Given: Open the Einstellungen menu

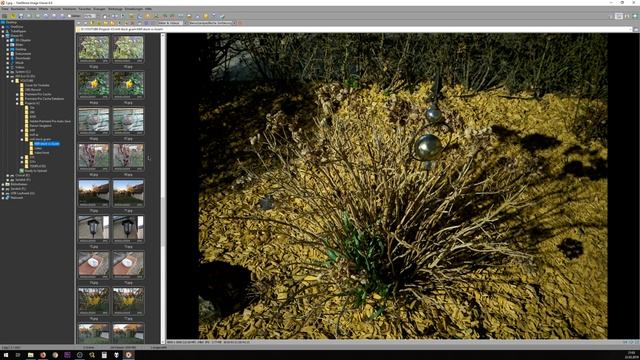Looking at the screenshot, I should [x=133, y=9].
